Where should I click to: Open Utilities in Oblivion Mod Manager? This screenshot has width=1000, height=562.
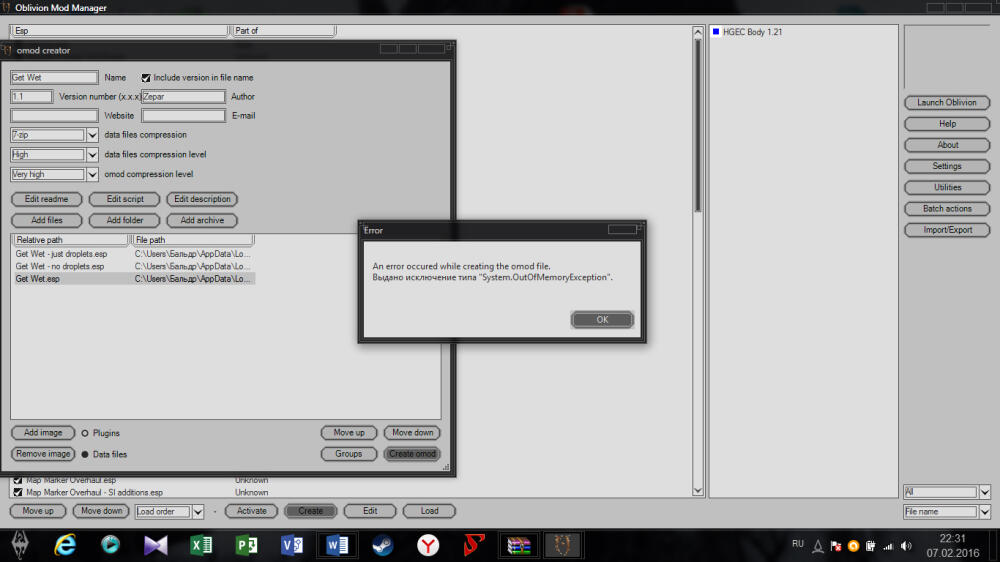[x=947, y=188]
